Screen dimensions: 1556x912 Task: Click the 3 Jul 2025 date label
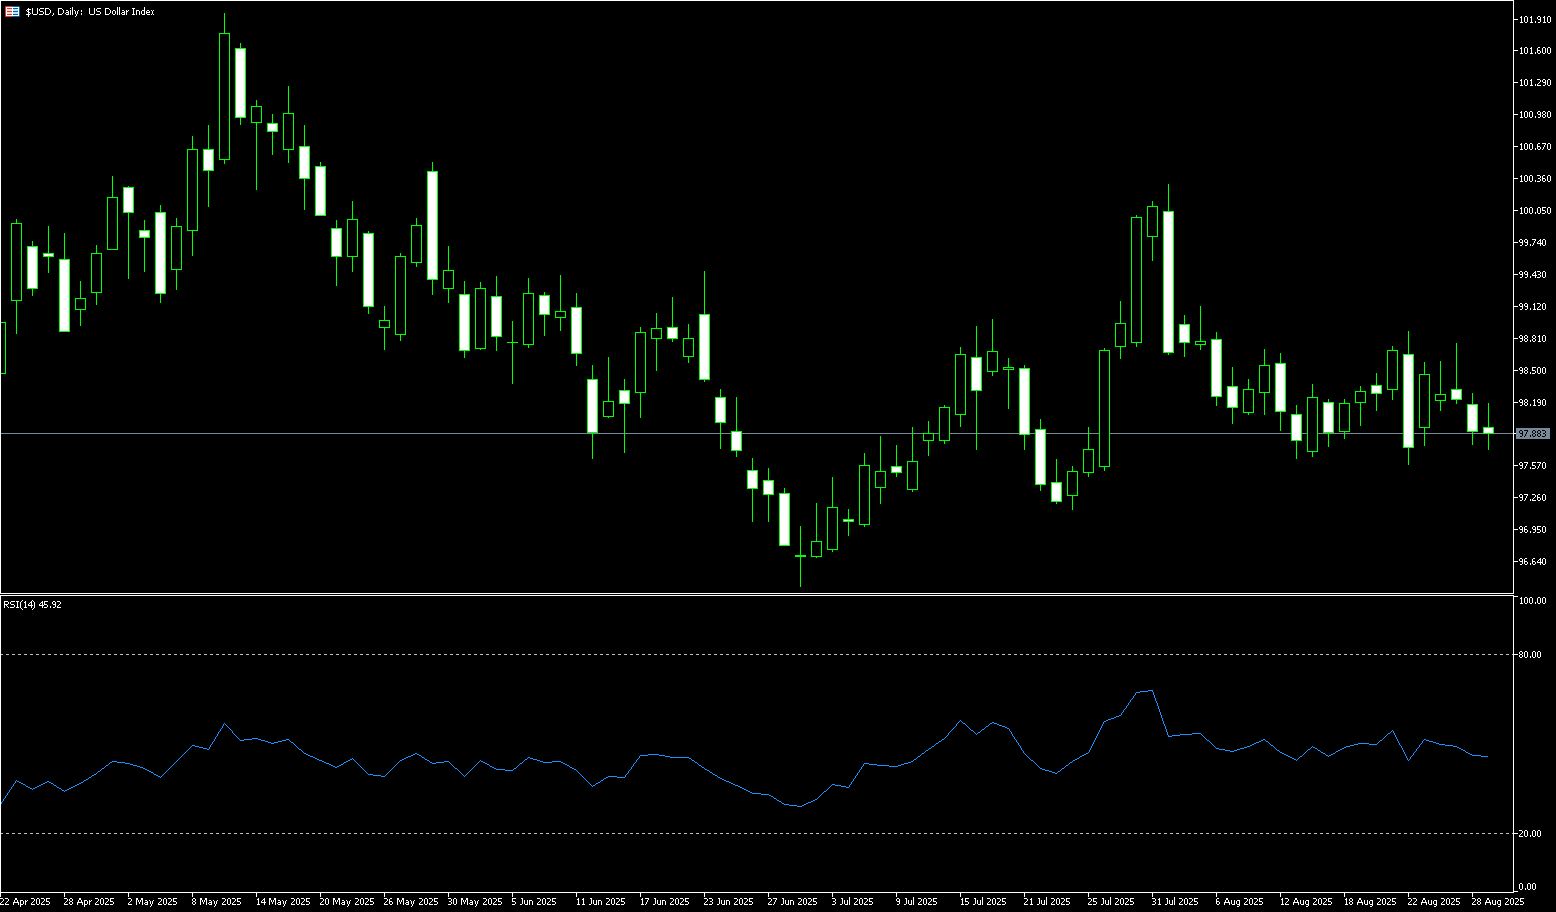click(852, 902)
